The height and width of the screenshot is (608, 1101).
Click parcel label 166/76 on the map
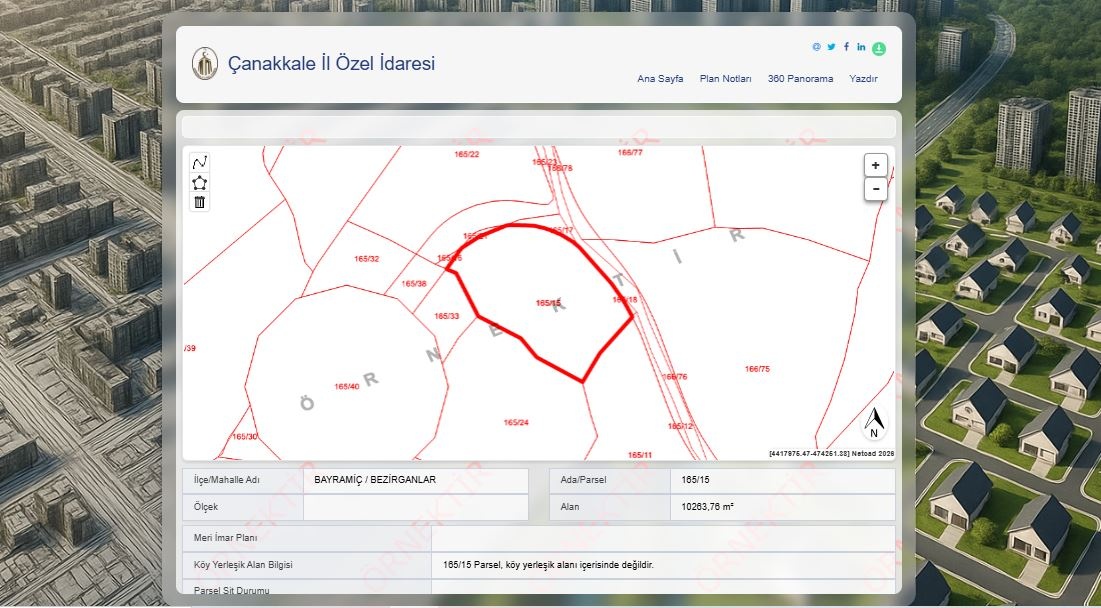point(675,377)
